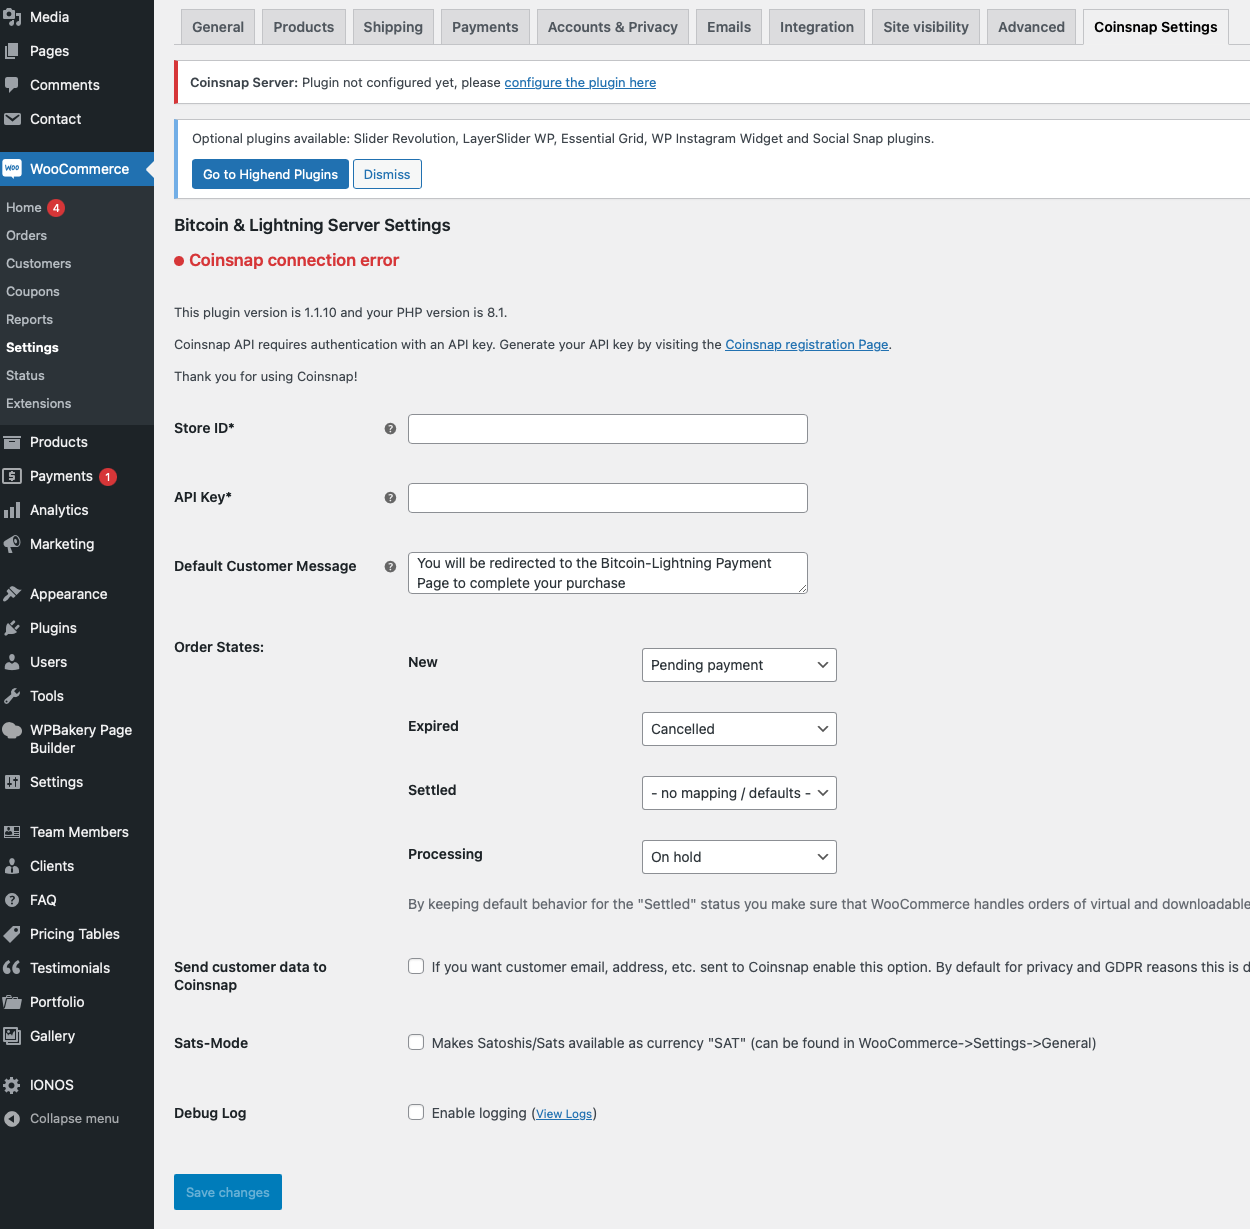Open WooCommerce Orders submenu item
Screen dimensions: 1250x1229
tap(27, 236)
